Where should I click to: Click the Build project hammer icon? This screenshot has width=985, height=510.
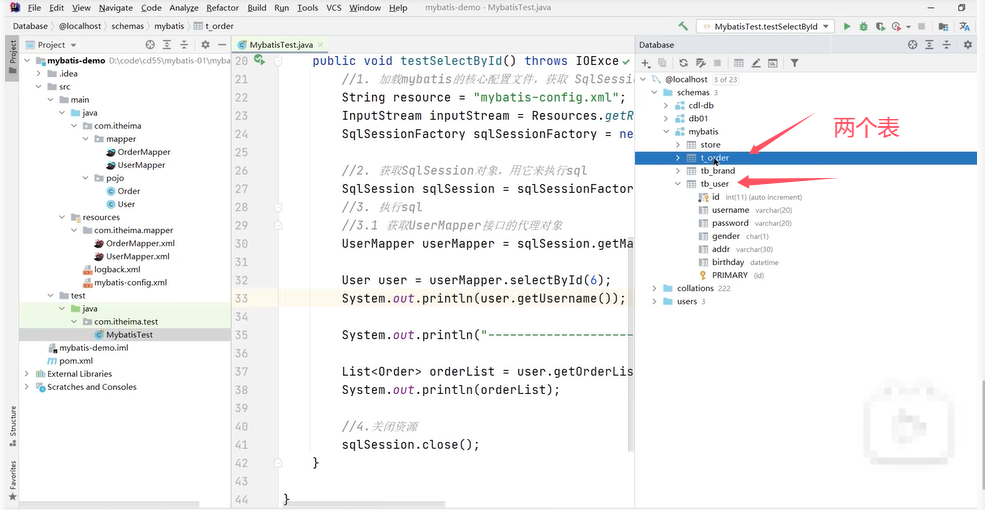tap(683, 26)
